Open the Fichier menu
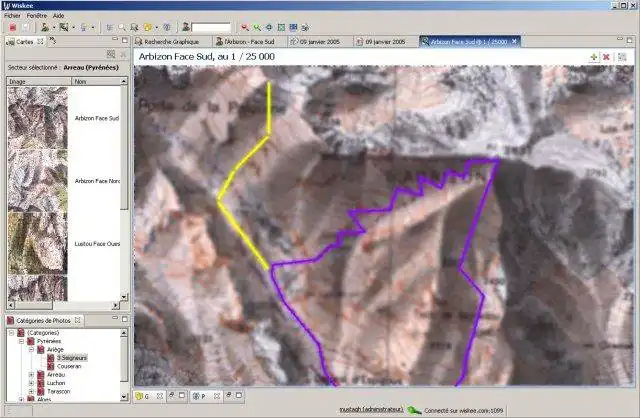 click(12, 16)
